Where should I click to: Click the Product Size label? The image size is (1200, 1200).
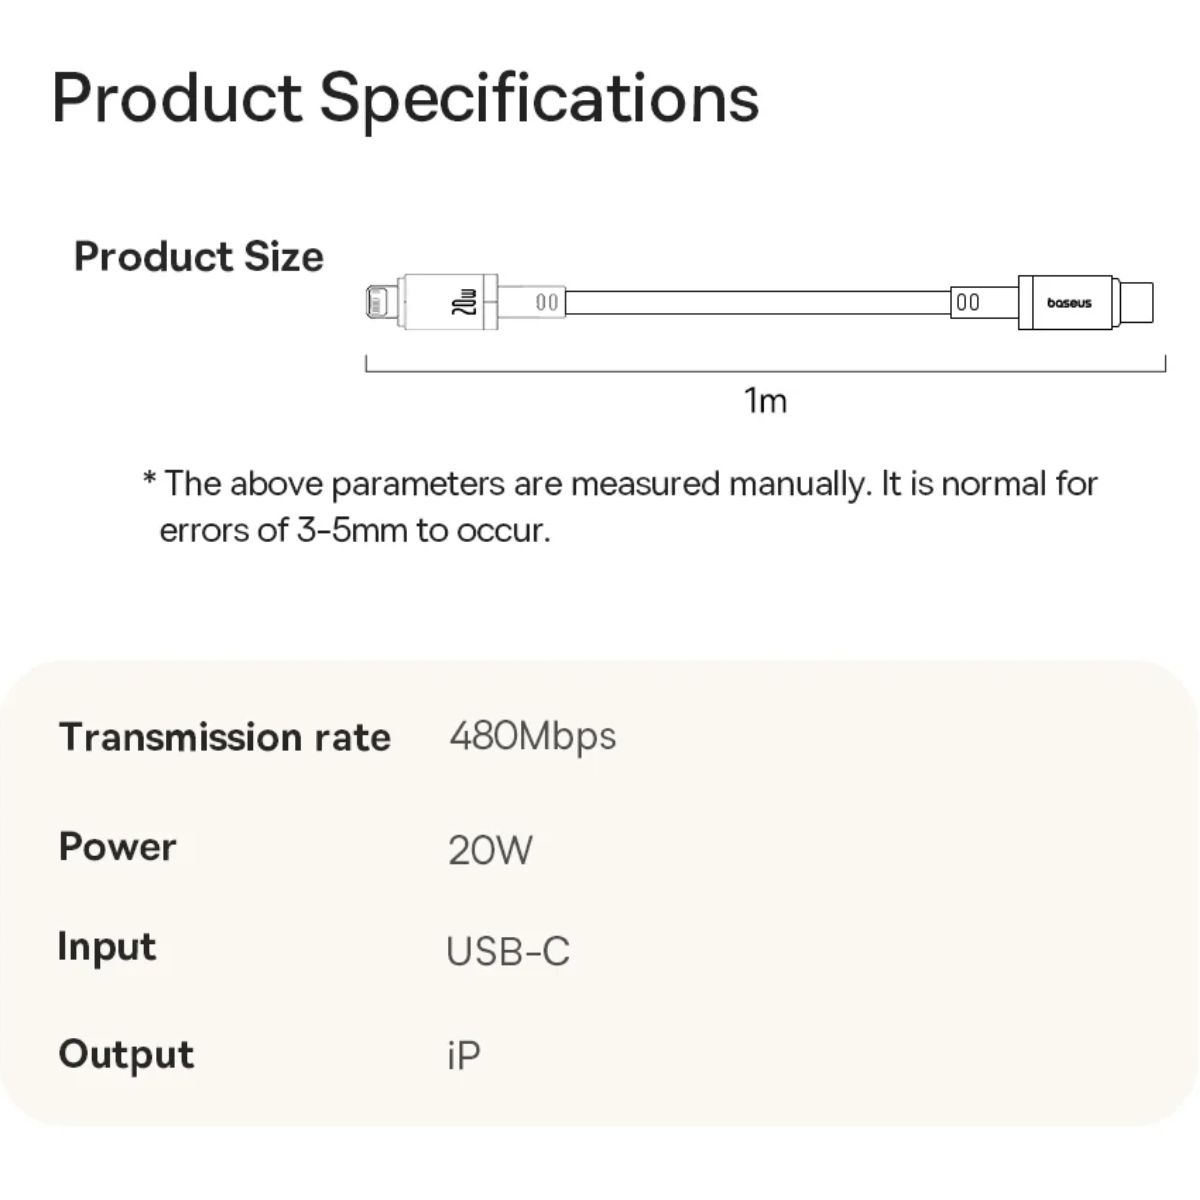(199, 257)
